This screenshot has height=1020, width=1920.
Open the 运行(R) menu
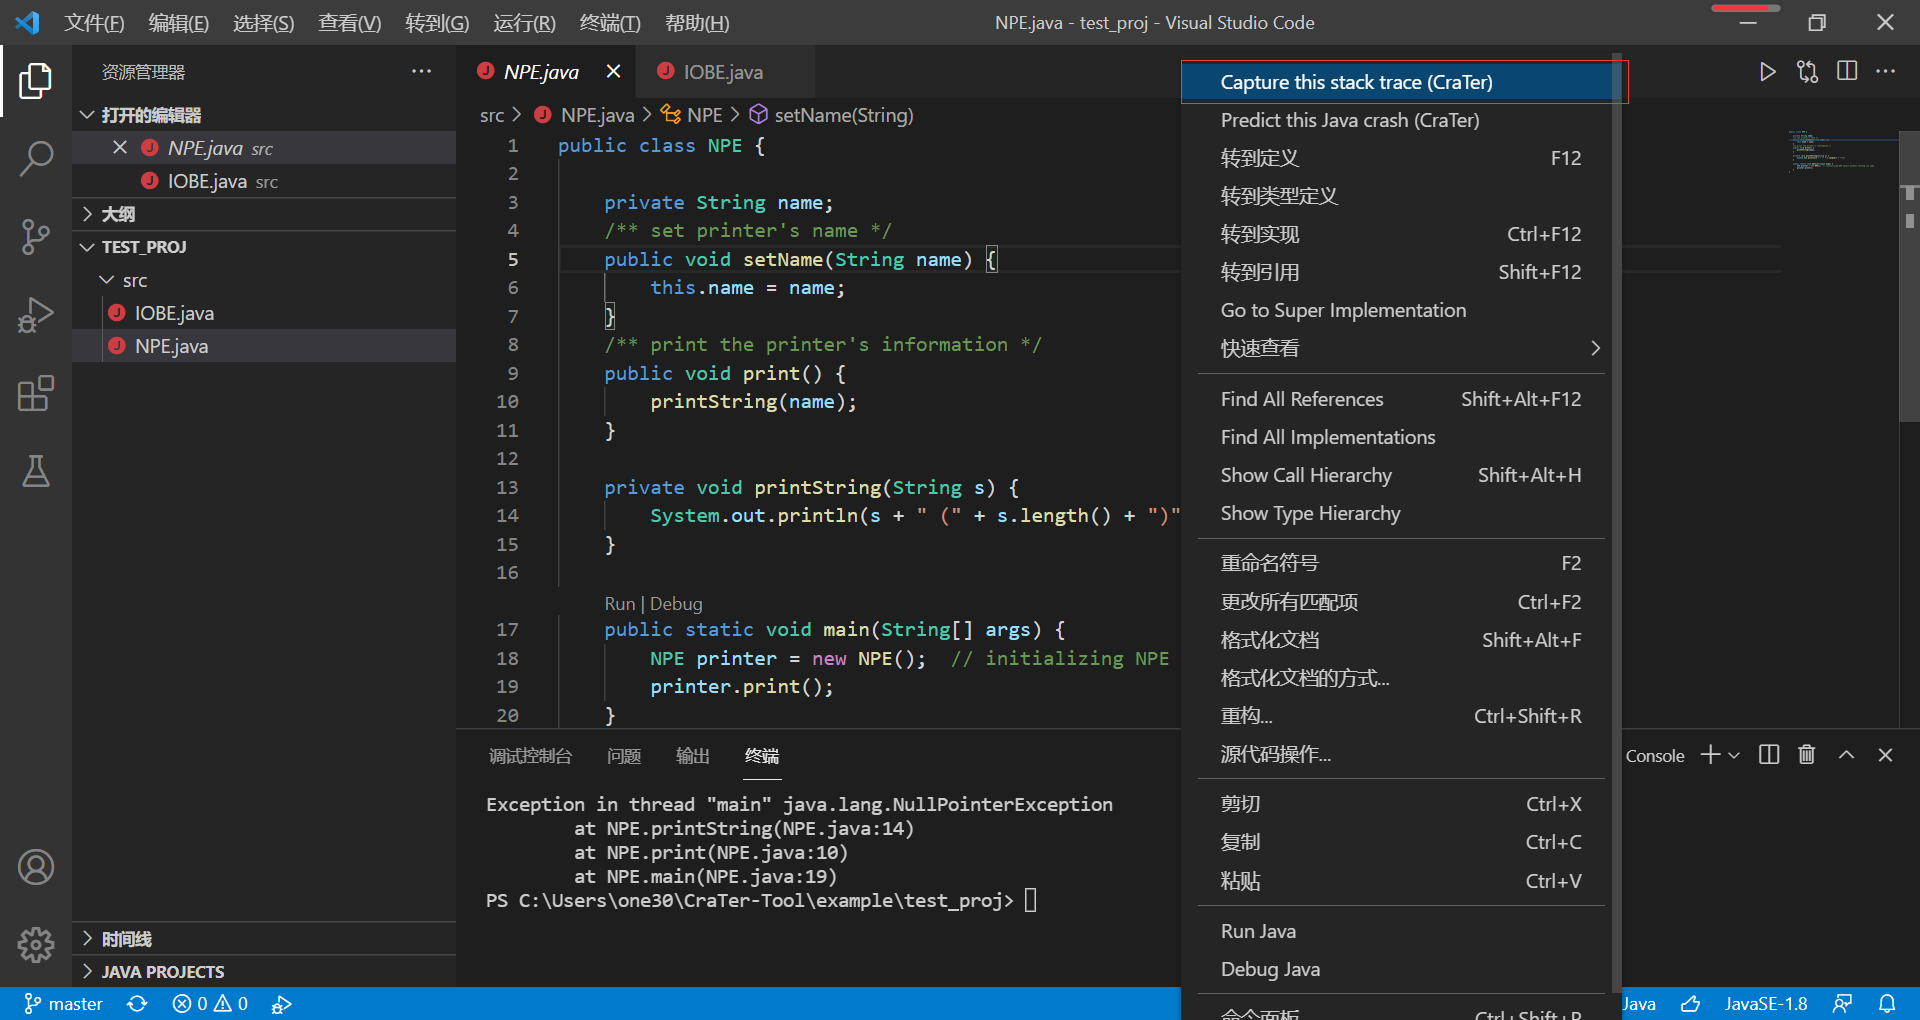point(524,23)
